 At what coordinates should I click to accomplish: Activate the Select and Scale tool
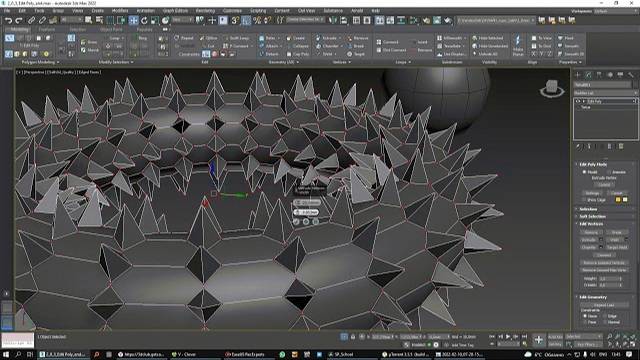pyautogui.click(x=155, y=20)
